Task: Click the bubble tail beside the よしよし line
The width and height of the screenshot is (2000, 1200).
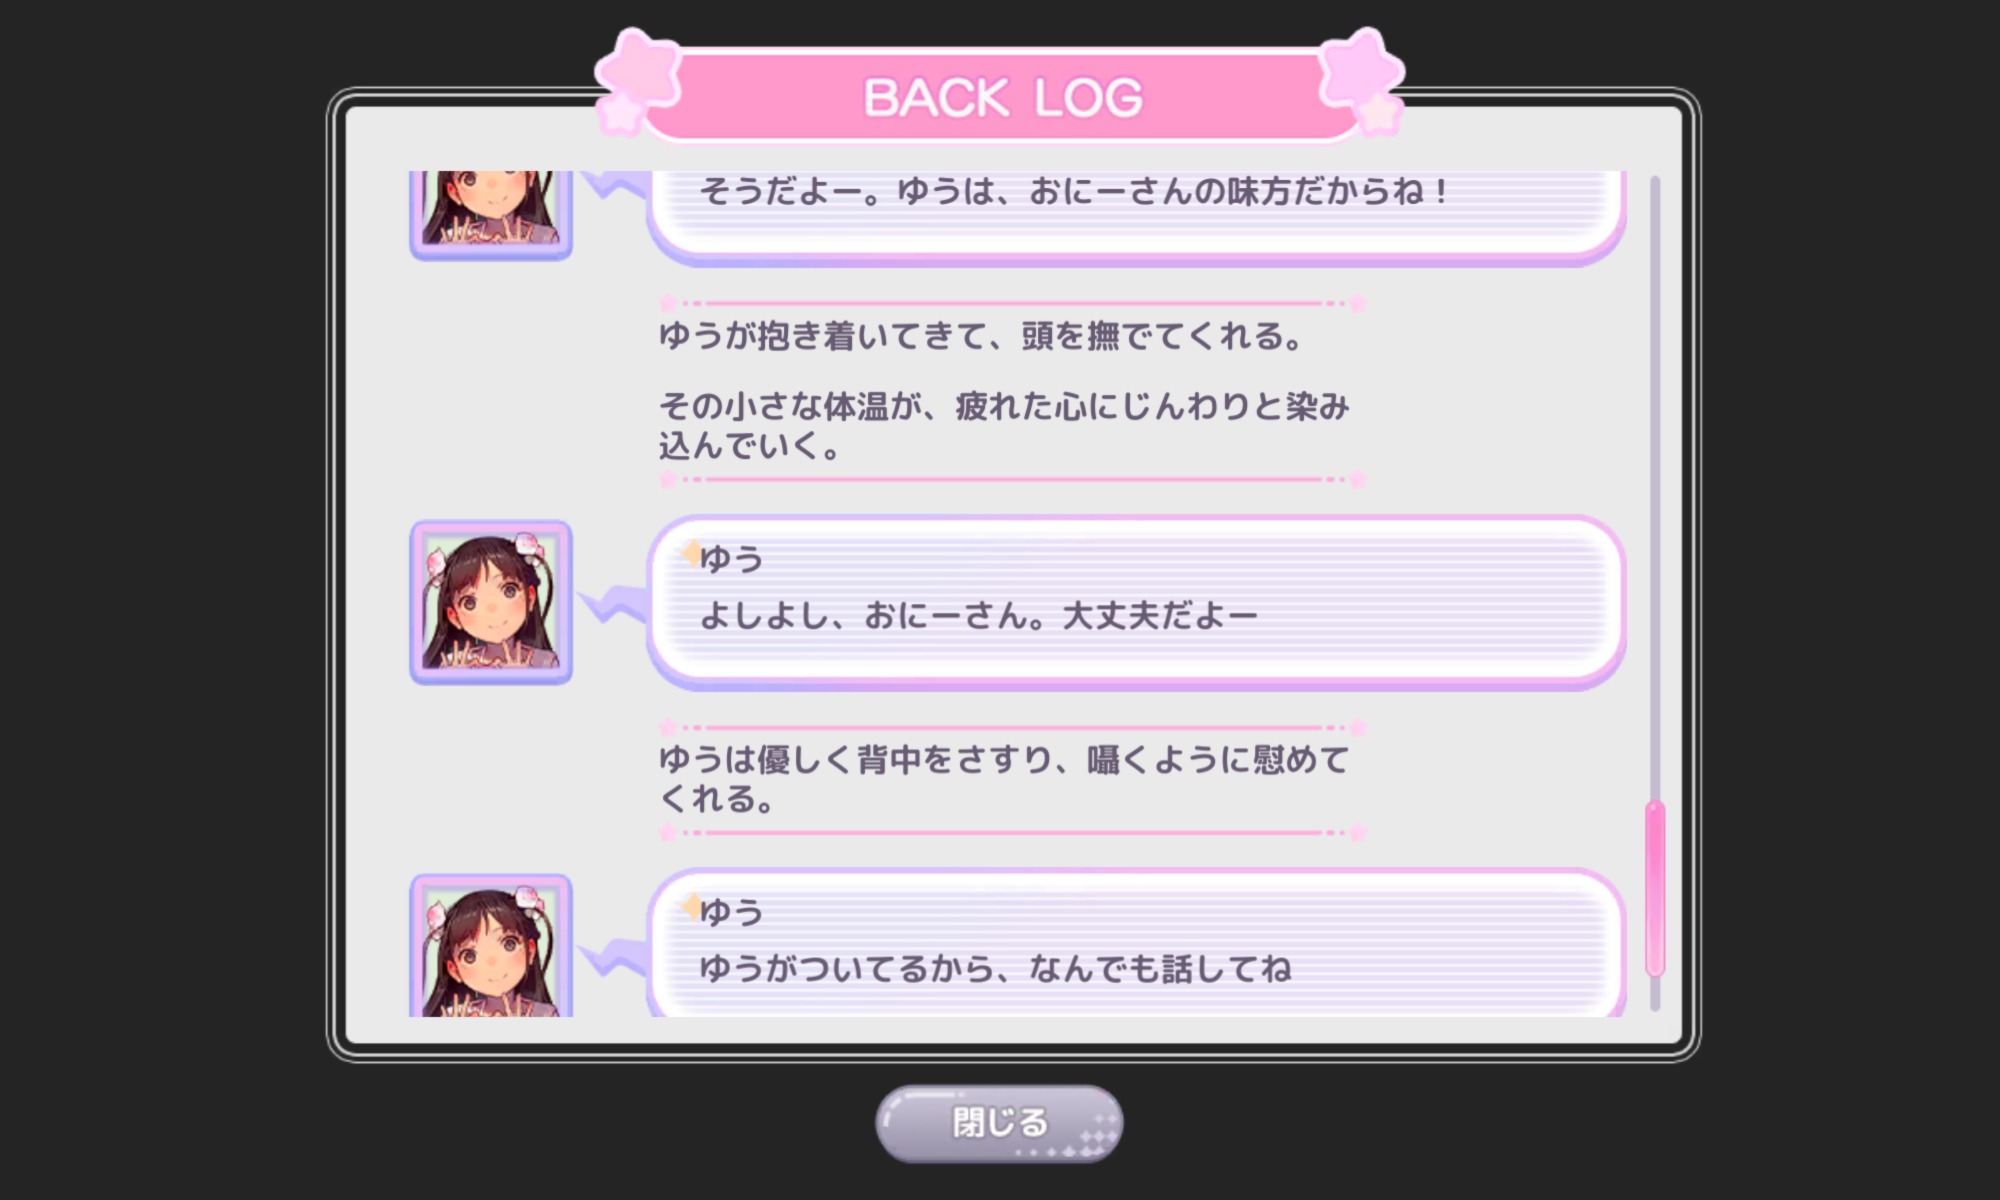Action: click(x=614, y=603)
